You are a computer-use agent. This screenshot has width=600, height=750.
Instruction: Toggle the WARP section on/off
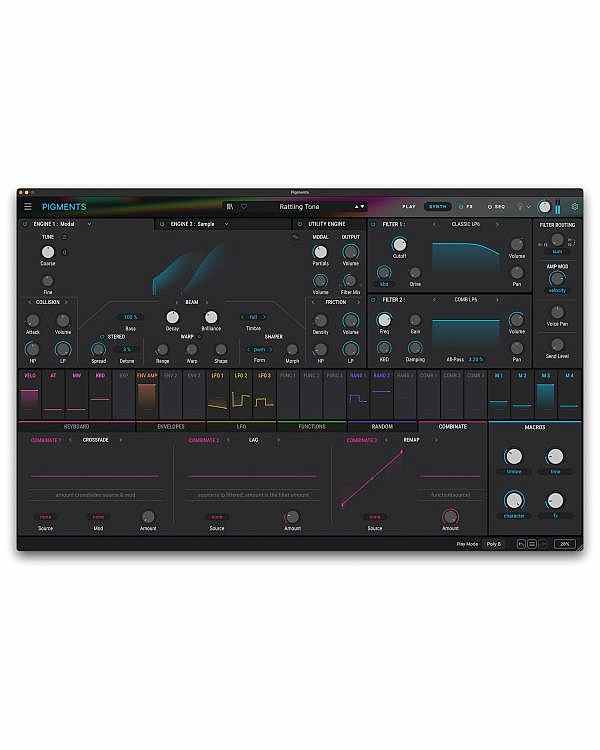[200, 337]
